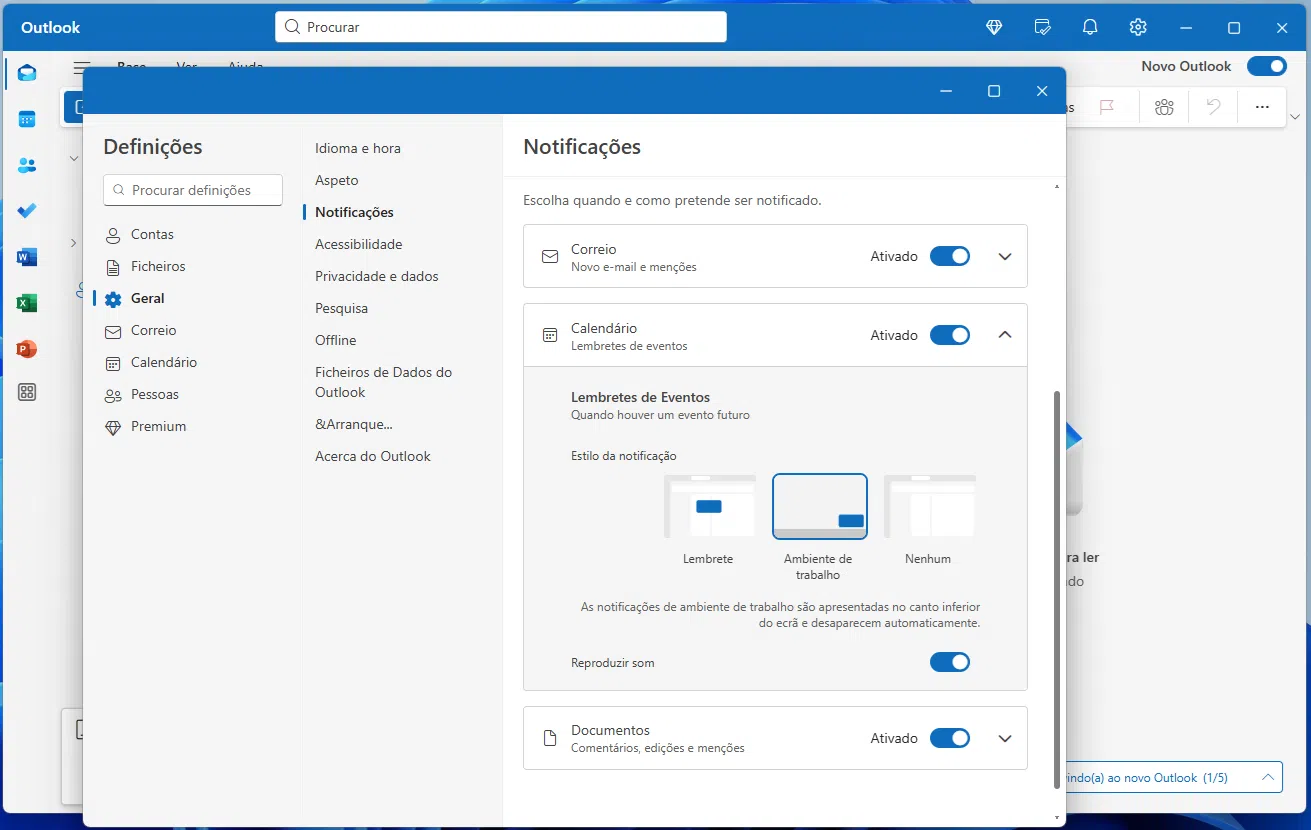Click the notifications bell icon
The width and height of the screenshot is (1311, 830).
[x=1090, y=27]
